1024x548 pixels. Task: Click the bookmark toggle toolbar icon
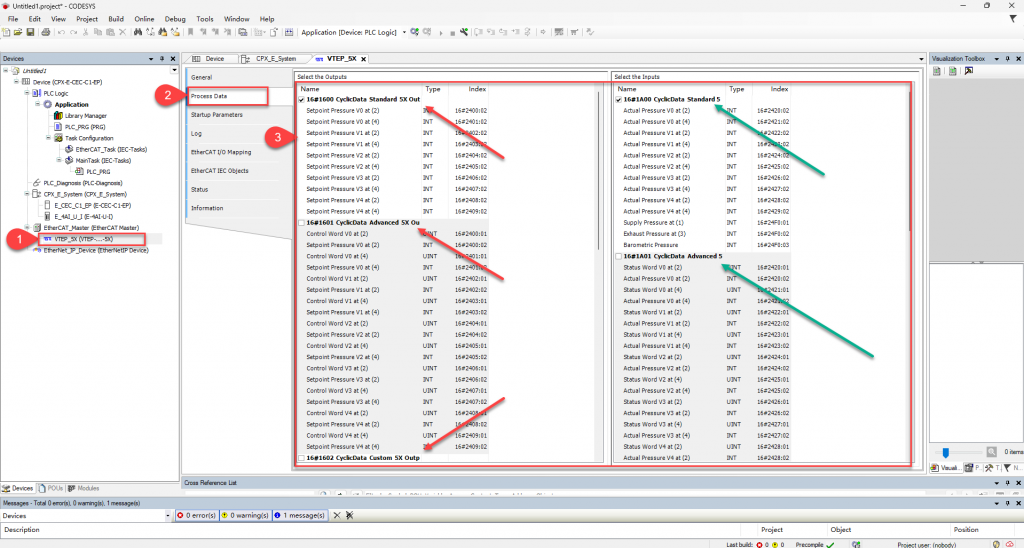pyautogui.click(x=191, y=32)
